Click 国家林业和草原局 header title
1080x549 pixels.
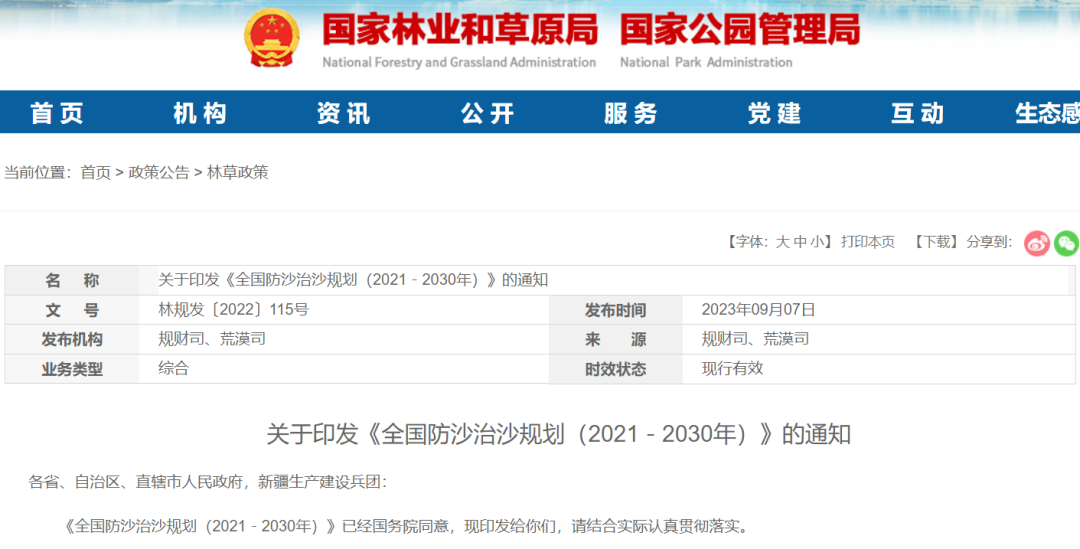pos(460,30)
